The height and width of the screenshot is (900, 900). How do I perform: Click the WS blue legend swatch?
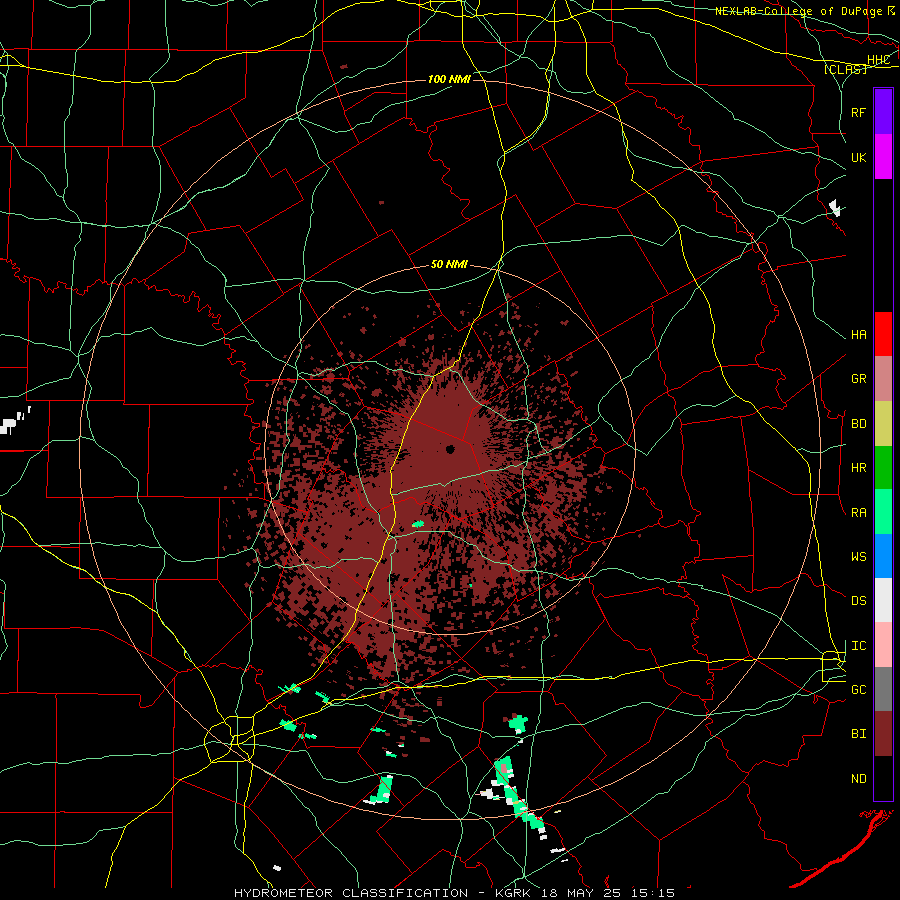(x=883, y=556)
